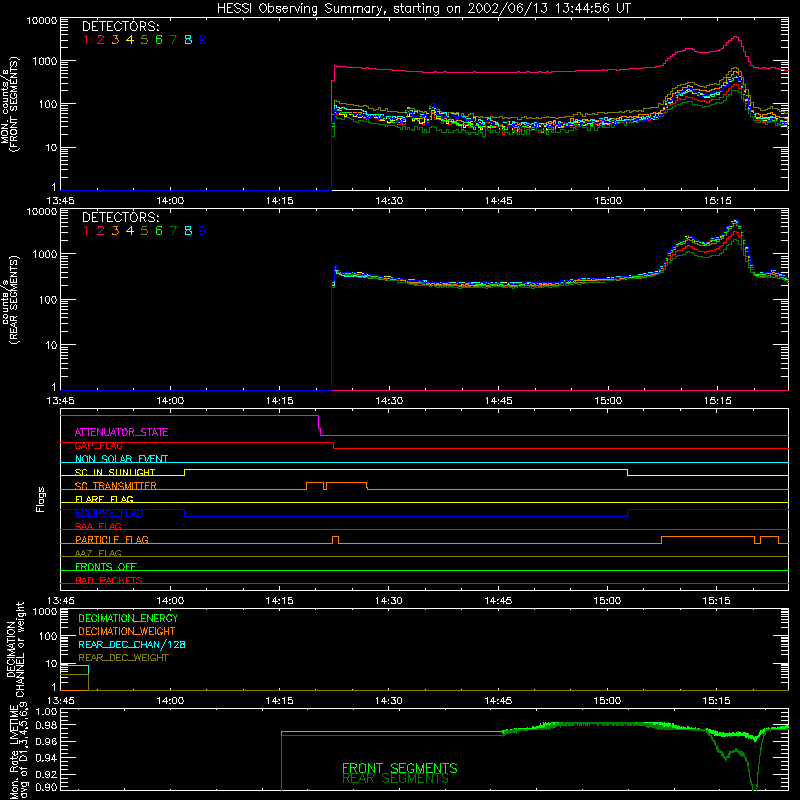Click the BAD_PACKETS flag label
The height and width of the screenshot is (800, 800).
click(109, 580)
